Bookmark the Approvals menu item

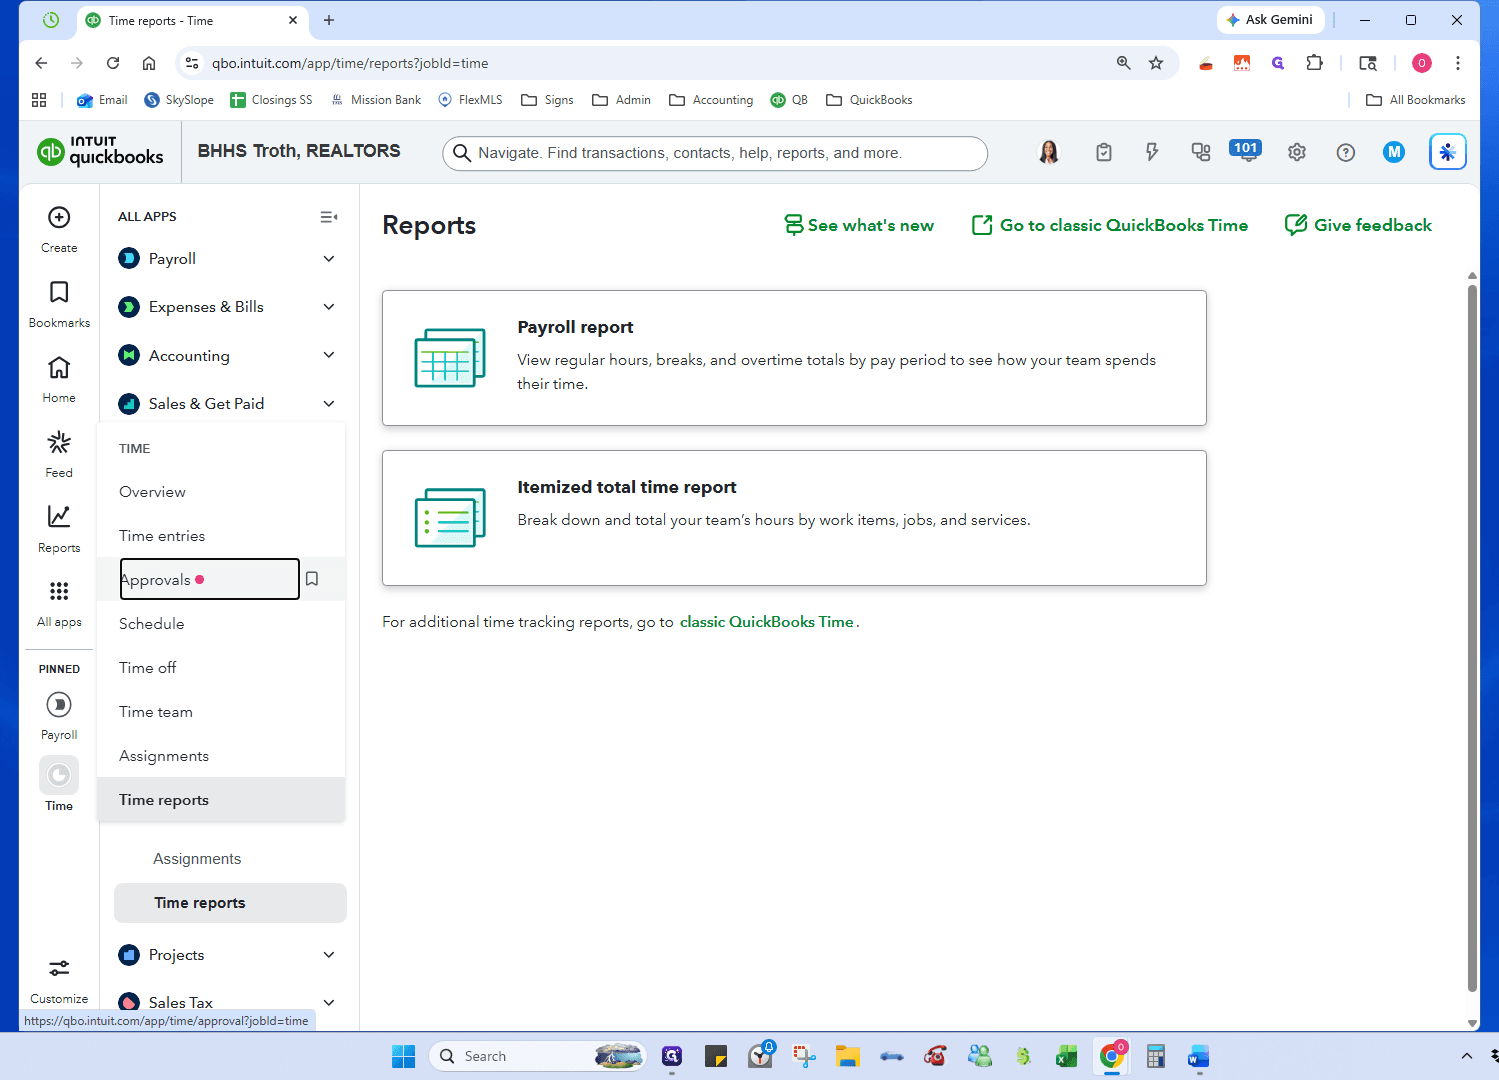[x=312, y=579]
